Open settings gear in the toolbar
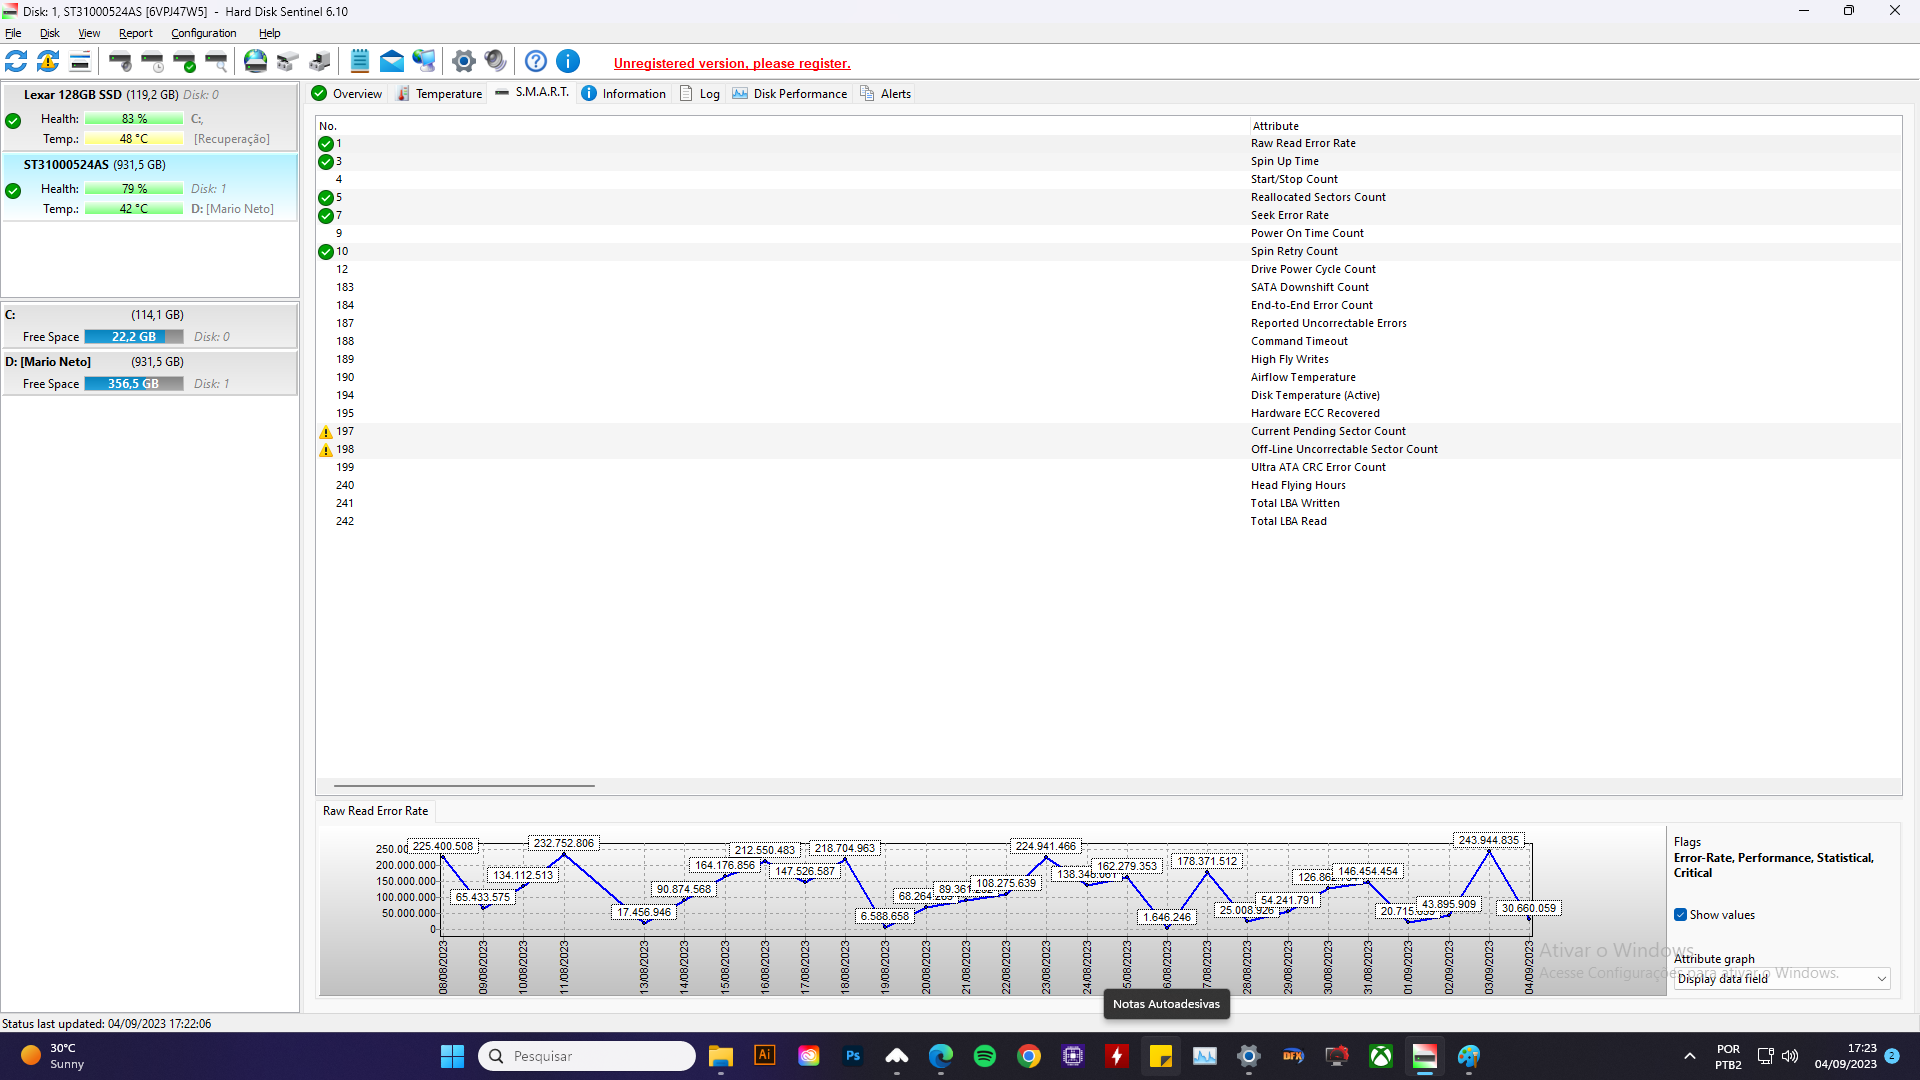The width and height of the screenshot is (1920, 1080). coord(463,62)
